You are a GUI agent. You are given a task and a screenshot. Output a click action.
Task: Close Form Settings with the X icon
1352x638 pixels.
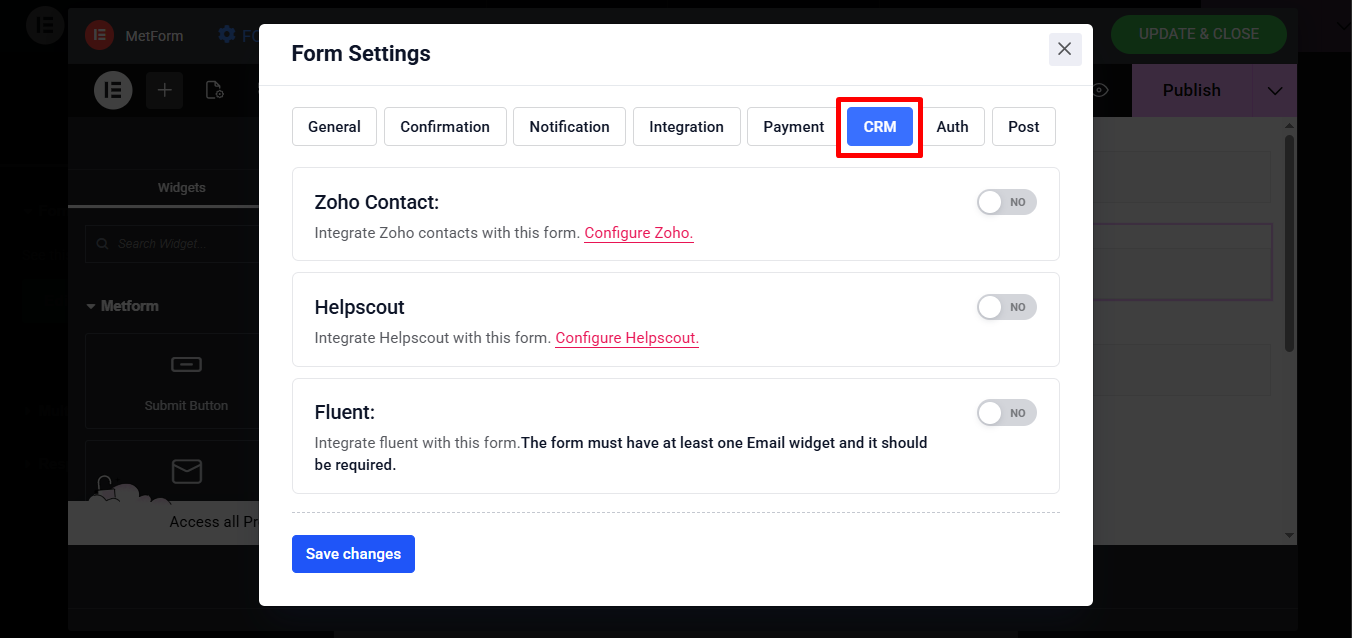1064,49
